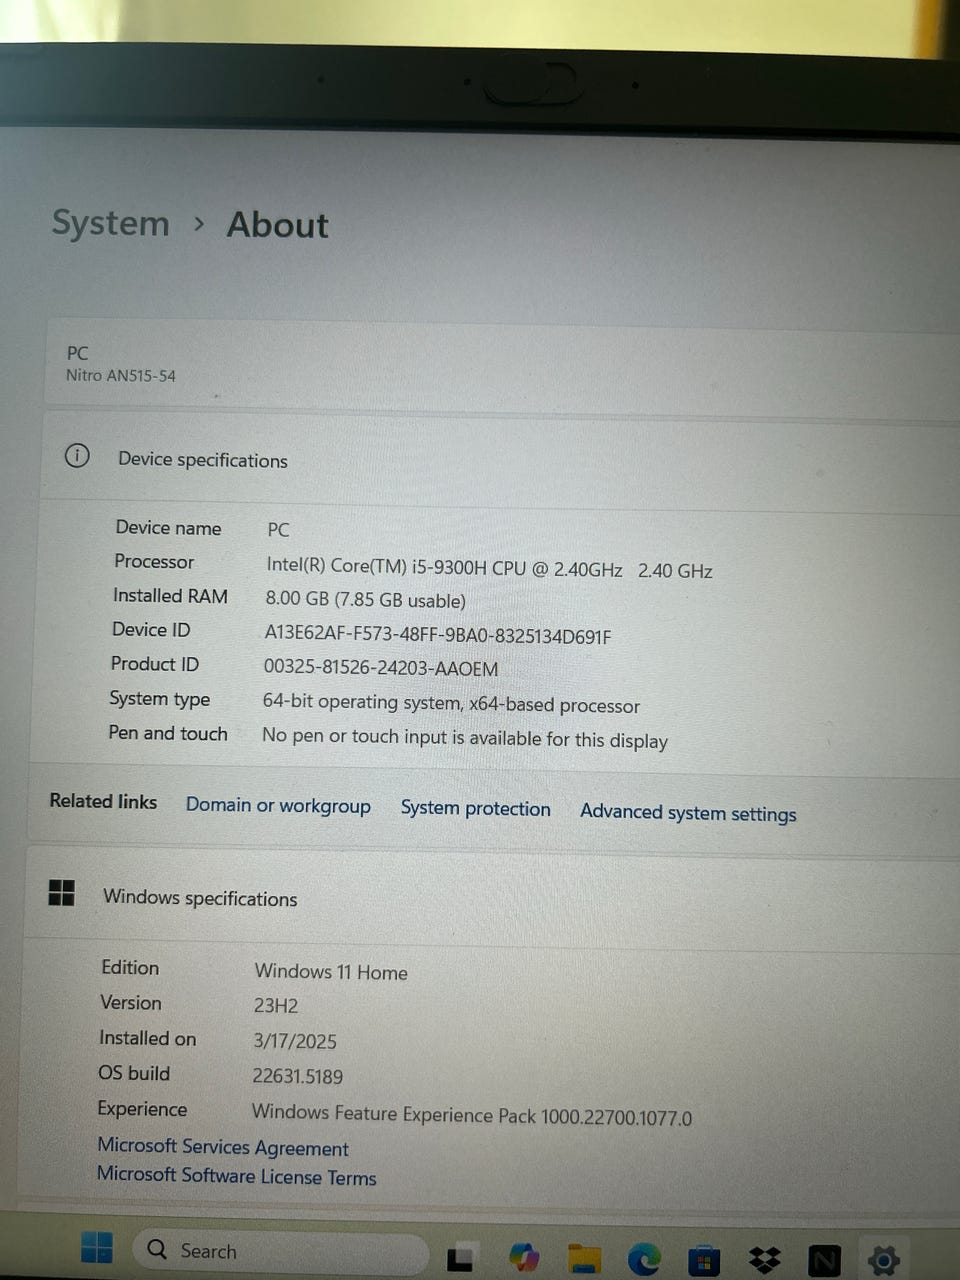Image resolution: width=960 pixels, height=1280 pixels.
Task: Open Domain or workgroup link
Action: 278,805
